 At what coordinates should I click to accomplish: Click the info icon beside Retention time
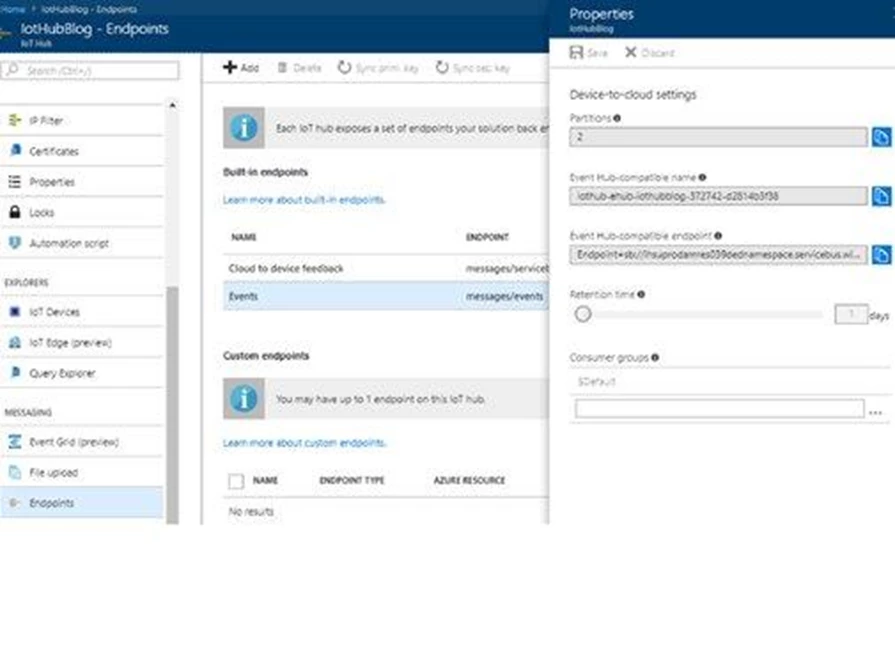641,295
